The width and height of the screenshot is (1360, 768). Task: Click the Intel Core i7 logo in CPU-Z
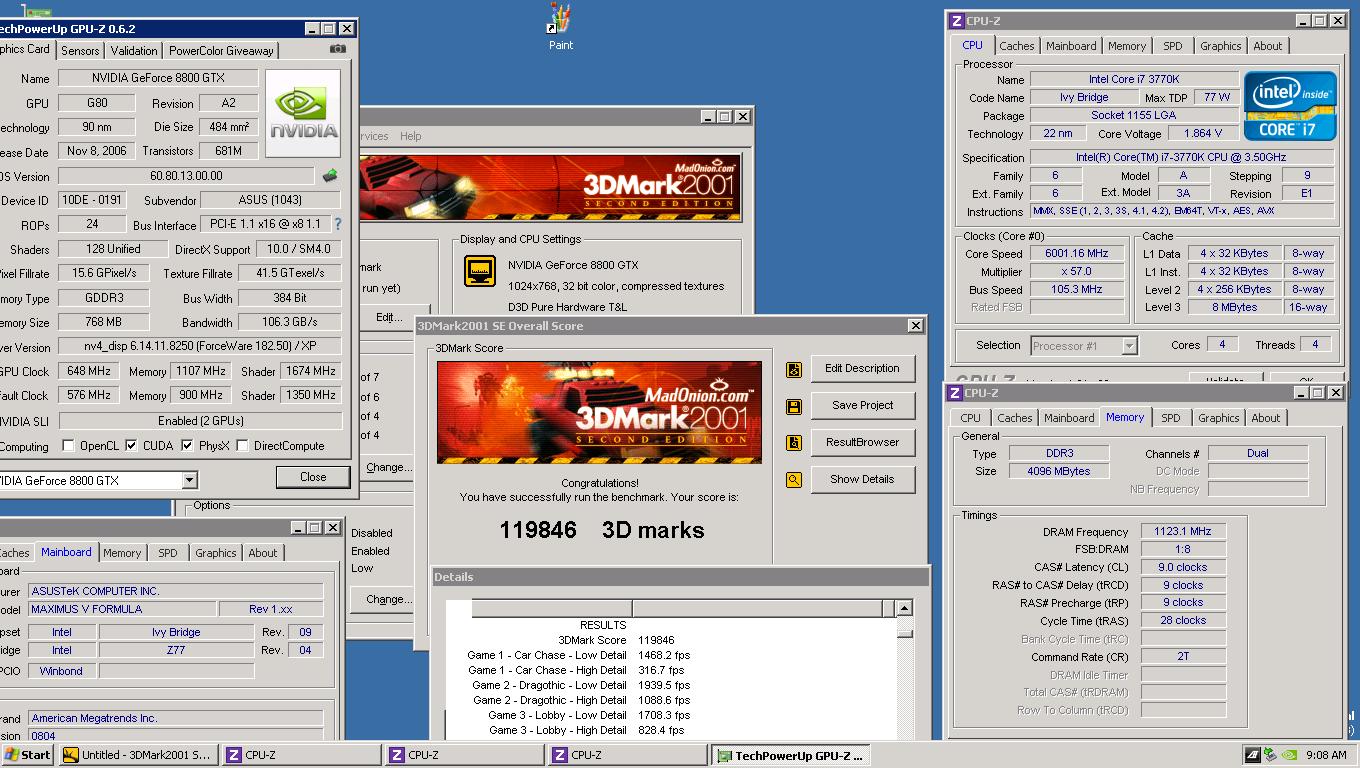(x=1290, y=105)
